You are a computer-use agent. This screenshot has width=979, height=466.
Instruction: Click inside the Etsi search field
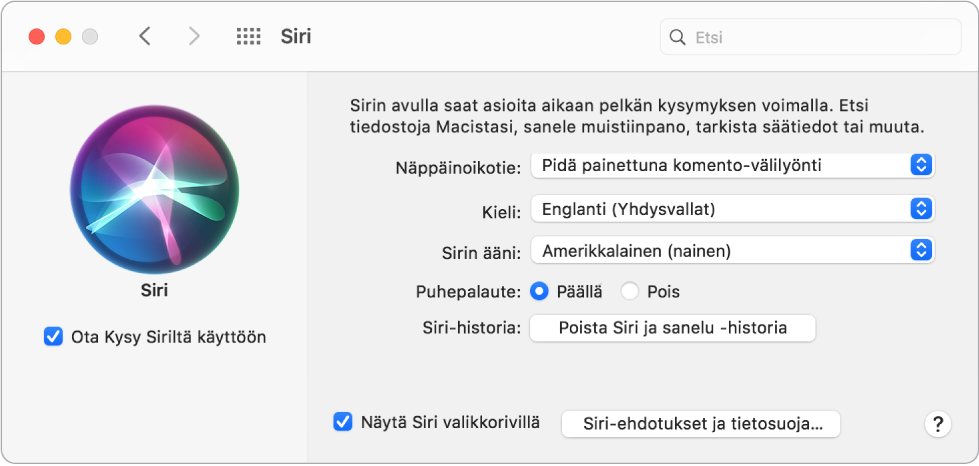pos(810,37)
